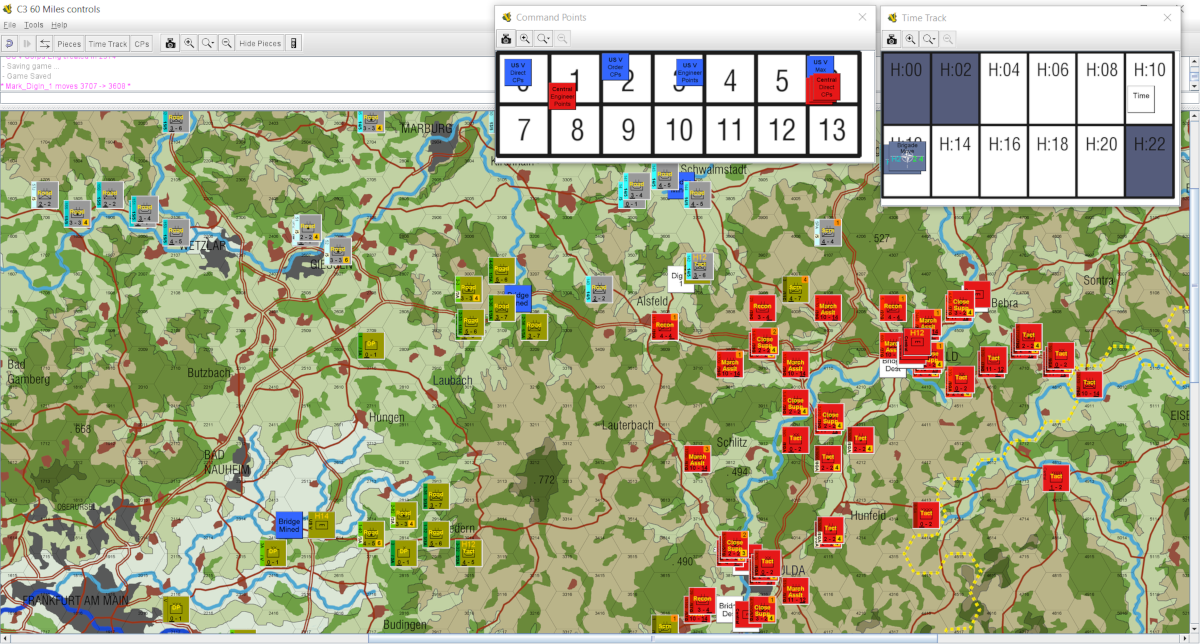Image resolution: width=1200 pixels, height=644 pixels.
Task: Click cell 7 in Command Points track
Action: tap(524, 130)
